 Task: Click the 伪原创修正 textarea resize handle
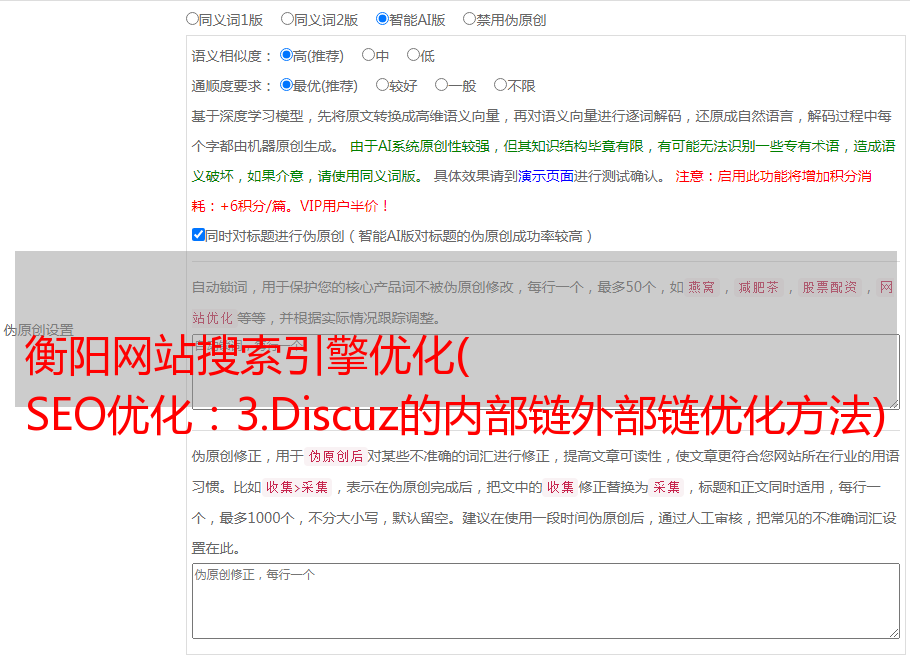click(894, 634)
